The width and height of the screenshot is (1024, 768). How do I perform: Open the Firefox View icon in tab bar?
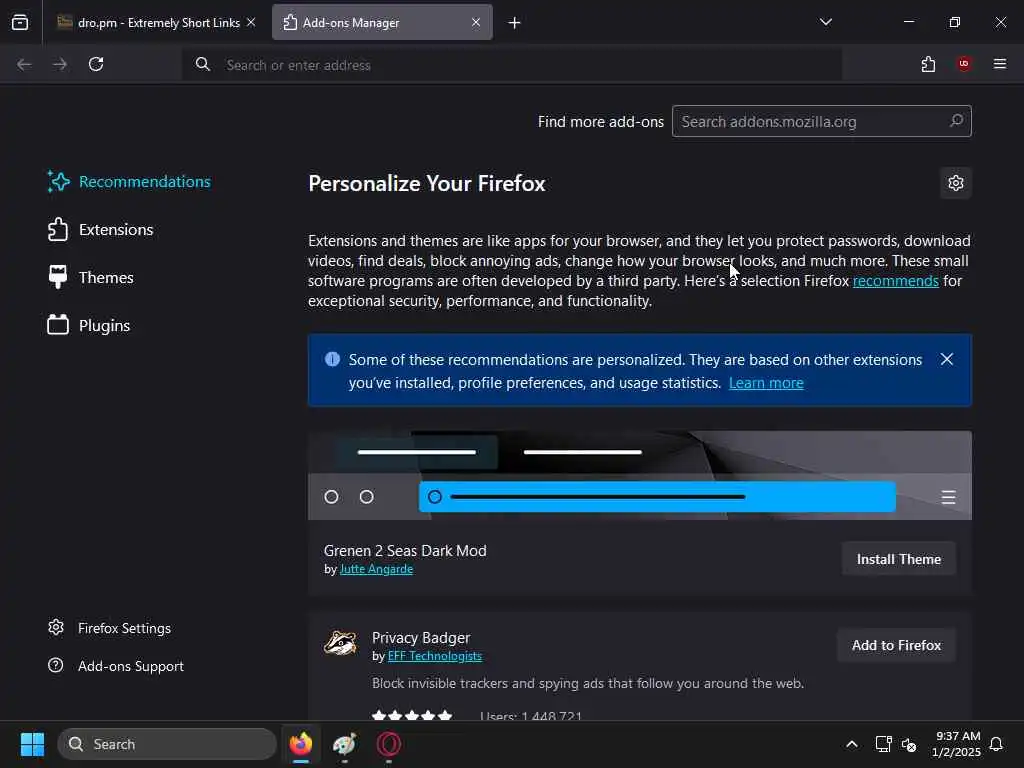(x=20, y=22)
